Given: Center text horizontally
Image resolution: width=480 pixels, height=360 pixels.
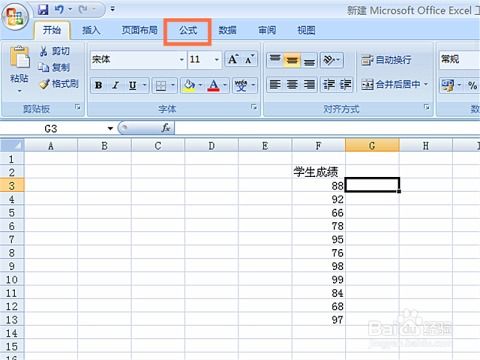Looking at the screenshot, I should click(x=292, y=84).
